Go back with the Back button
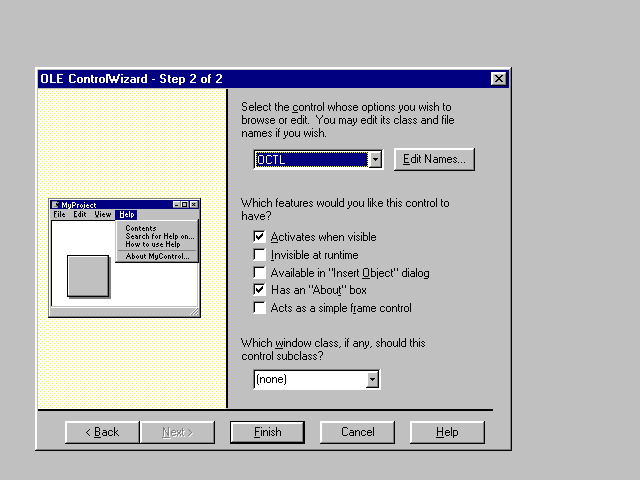640x480 pixels. (102, 432)
